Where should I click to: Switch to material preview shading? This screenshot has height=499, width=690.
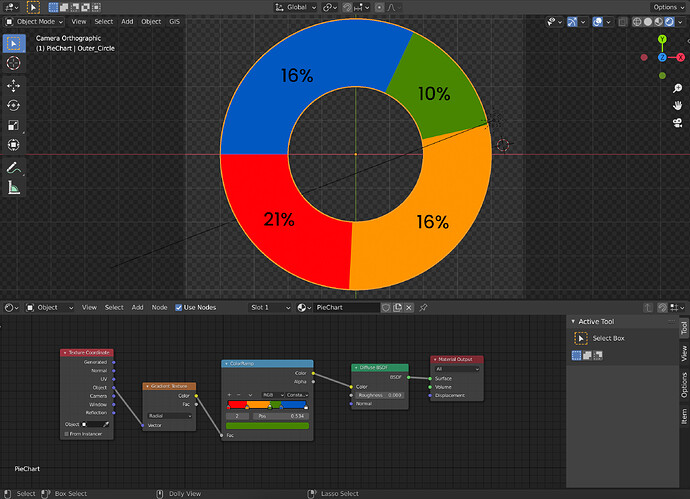click(x=659, y=22)
